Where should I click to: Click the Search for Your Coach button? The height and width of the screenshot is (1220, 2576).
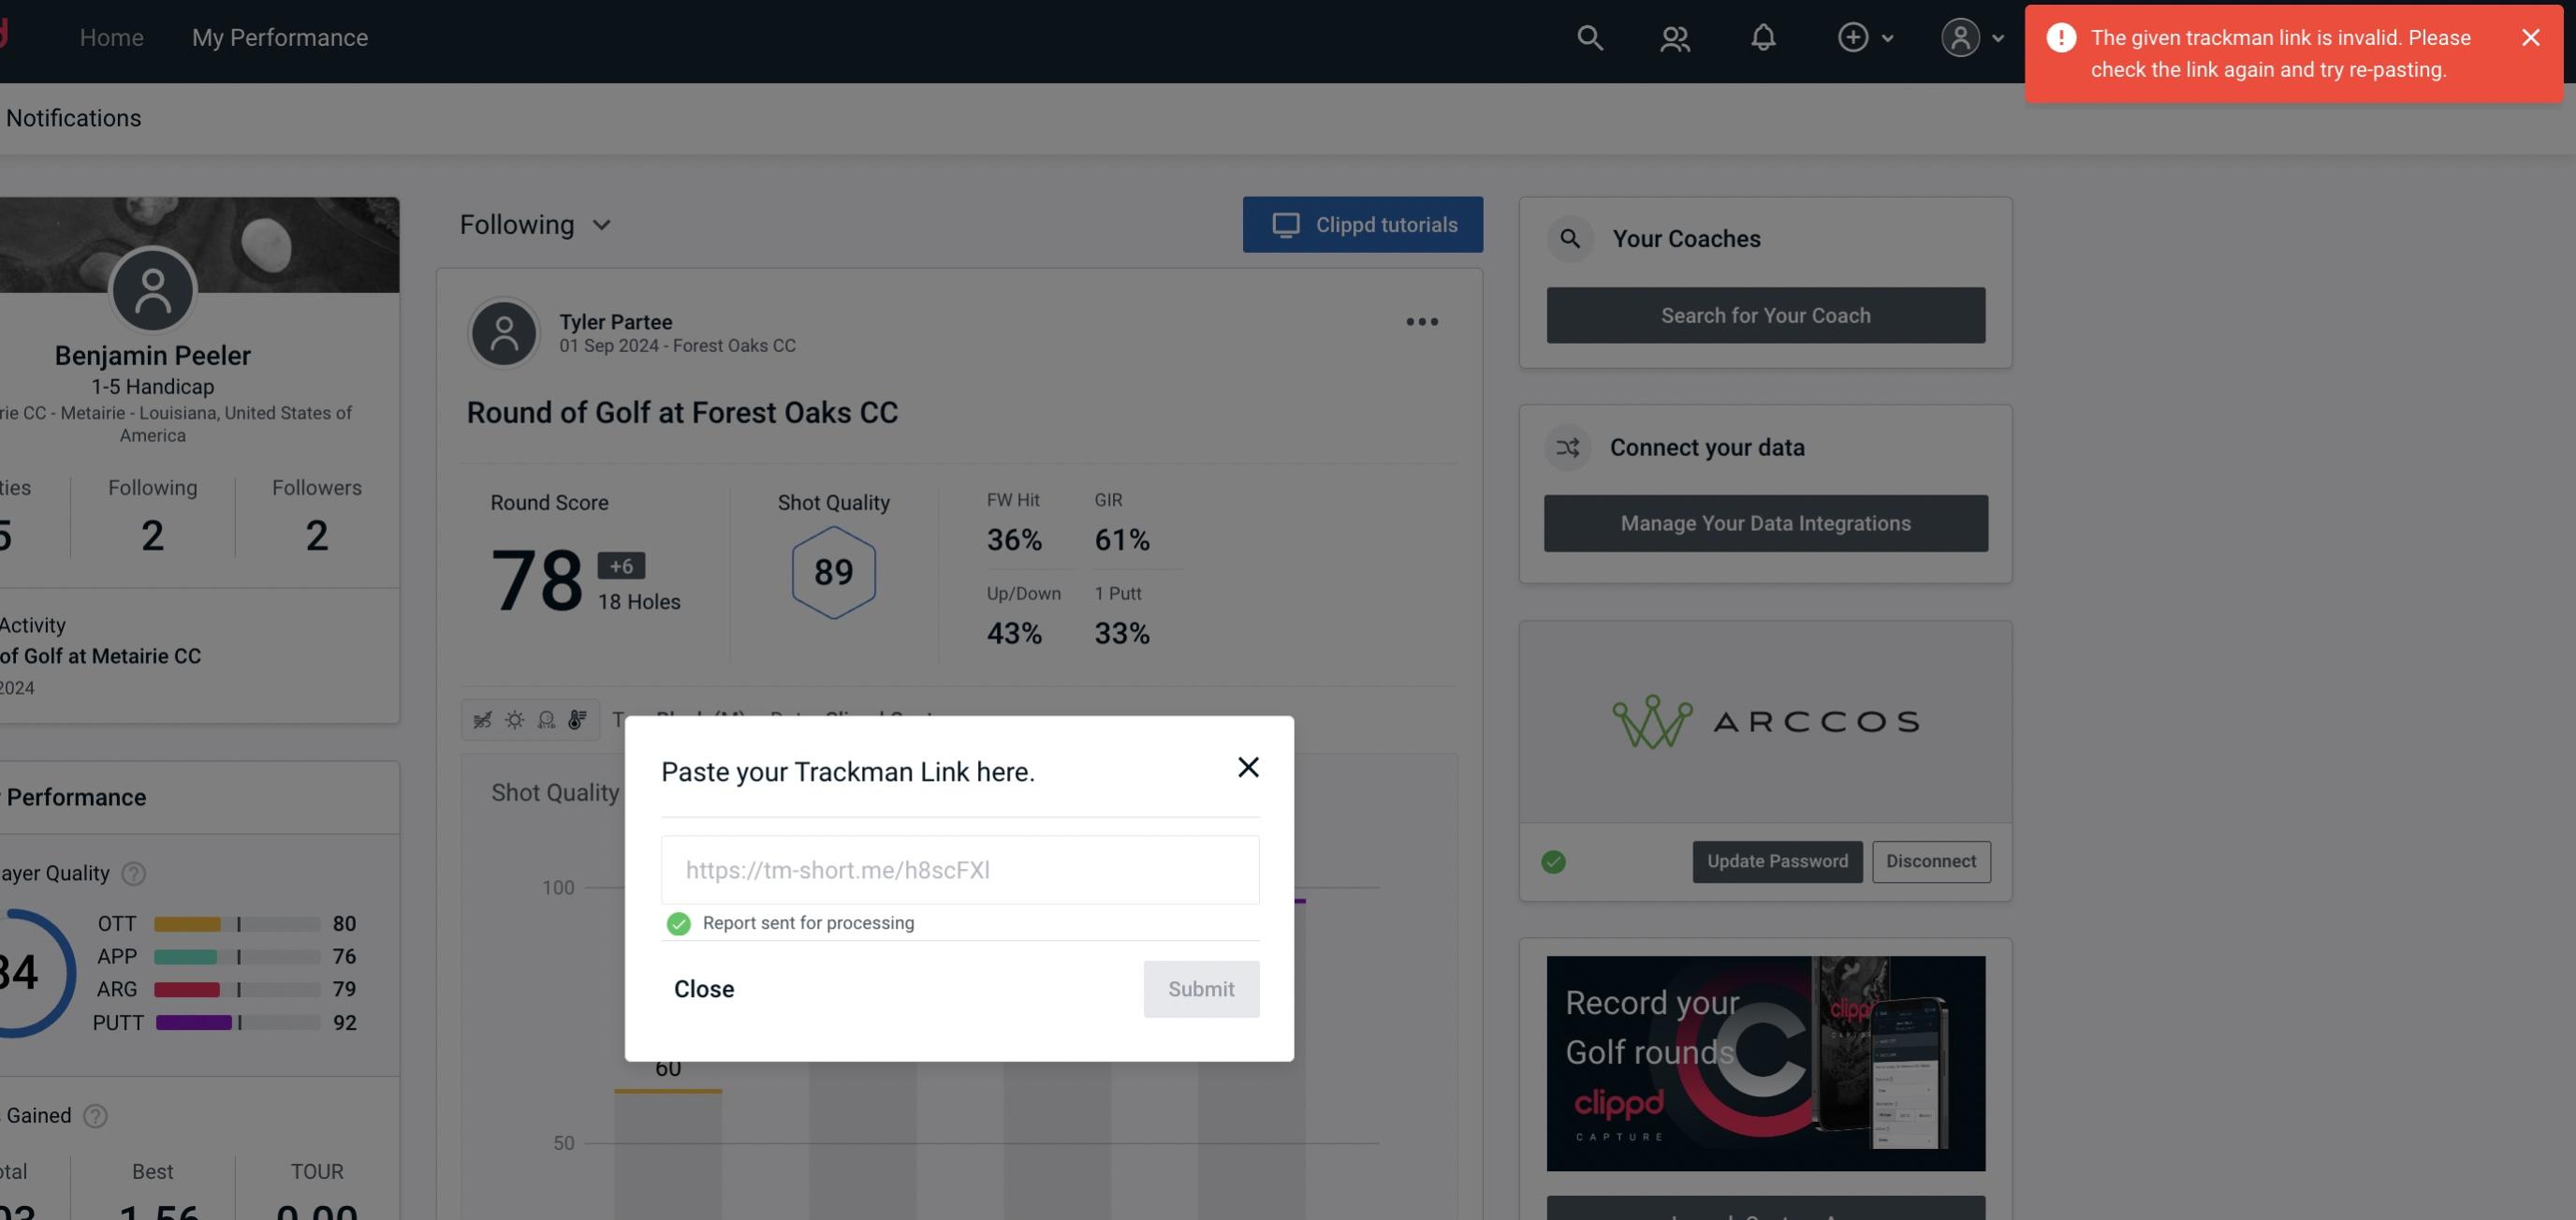1766,314
